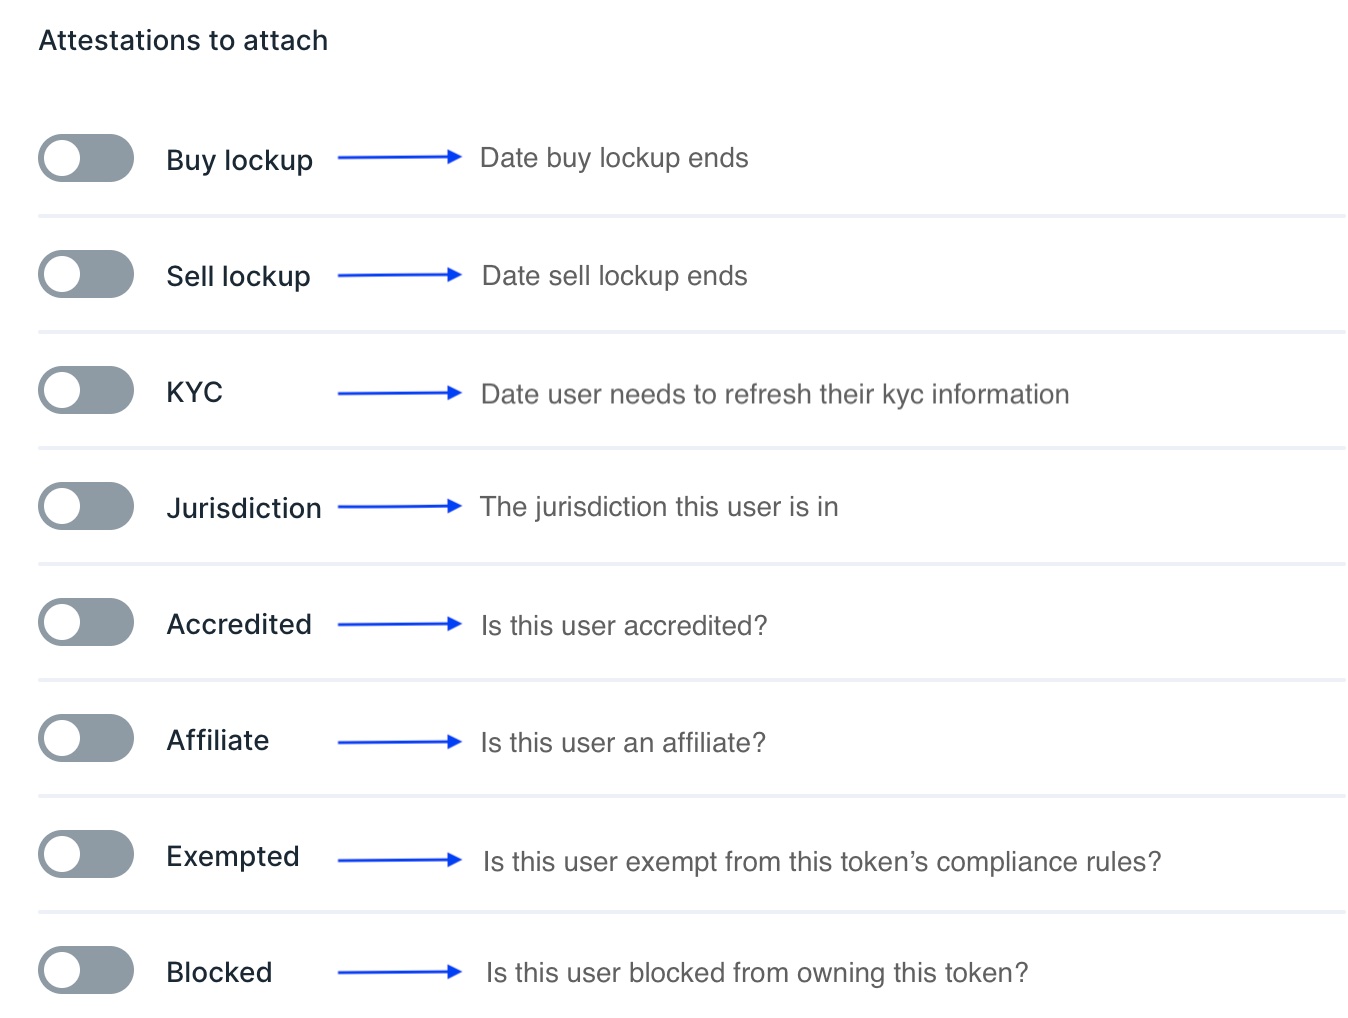Turn on the Affiliate attestation switch
Viewport: 1348px width, 1018px height.
pyautogui.click(x=86, y=738)
